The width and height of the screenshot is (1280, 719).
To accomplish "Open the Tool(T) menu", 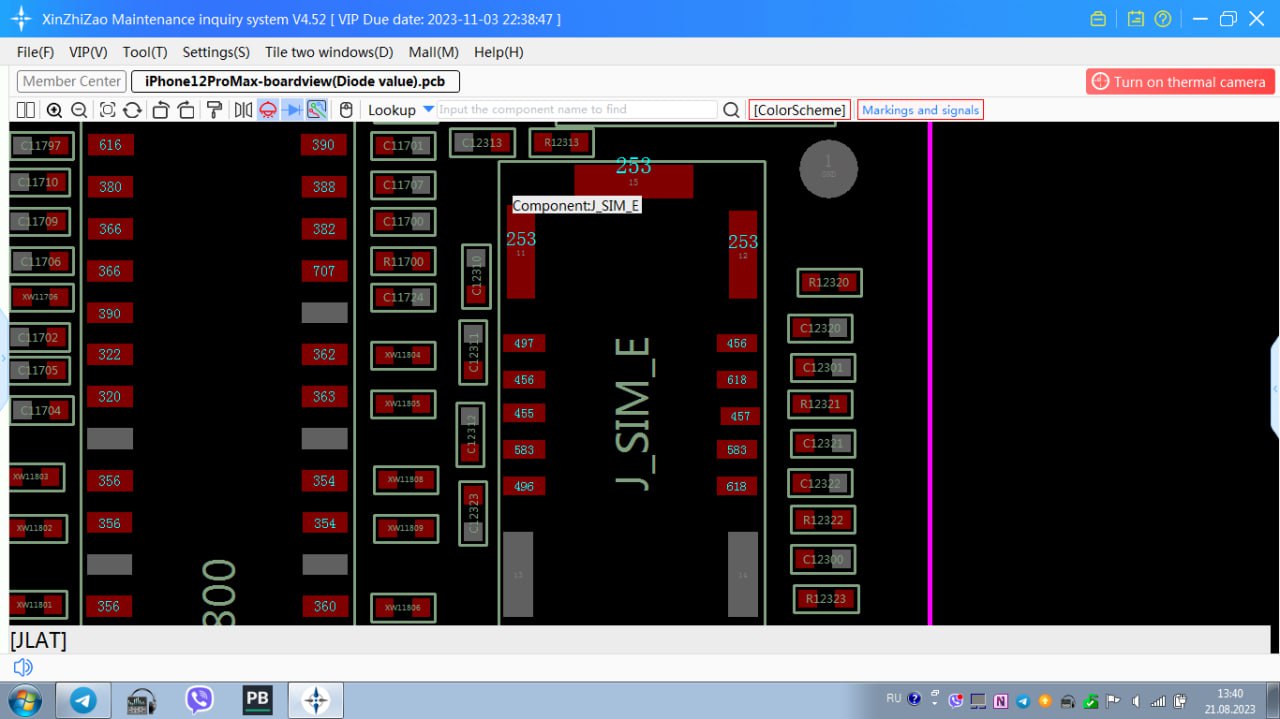I will 145,52.
